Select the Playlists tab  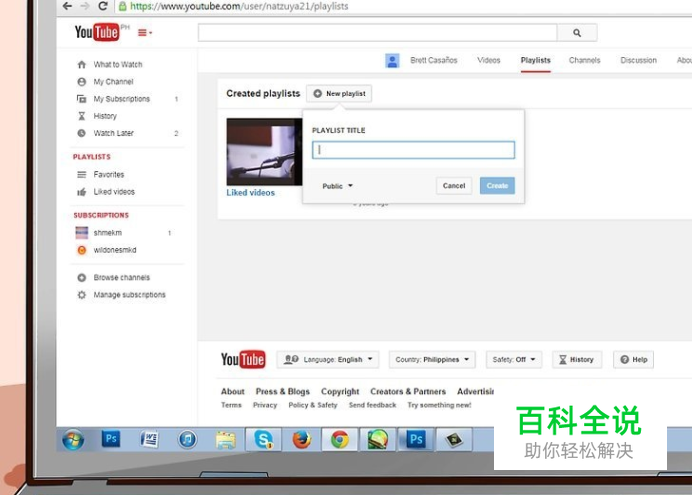535,60
